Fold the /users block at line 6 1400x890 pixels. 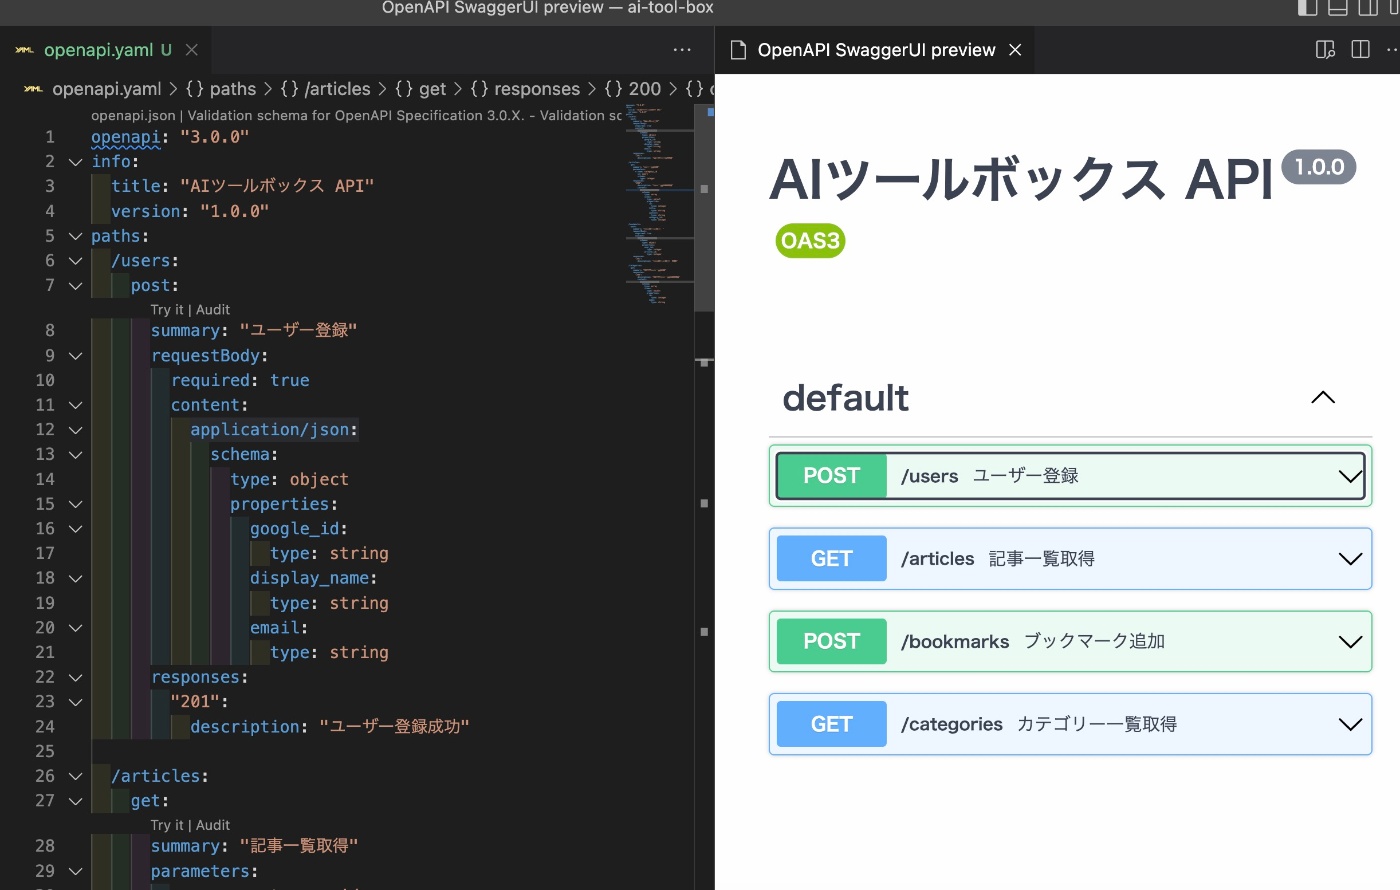tap(75, 261)
